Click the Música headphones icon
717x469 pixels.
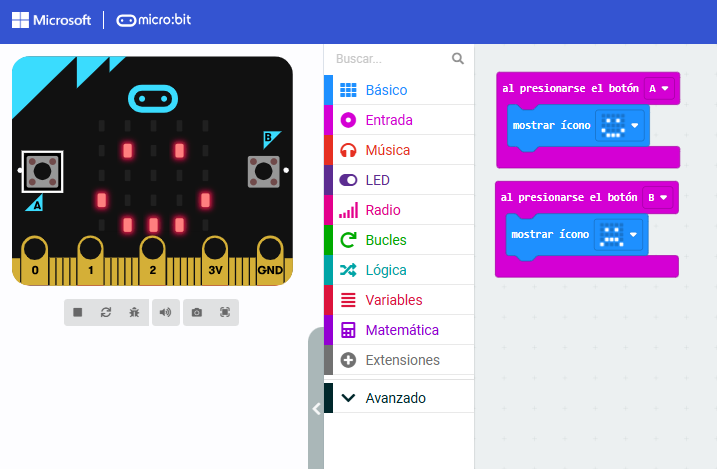[x=348, y=150]
